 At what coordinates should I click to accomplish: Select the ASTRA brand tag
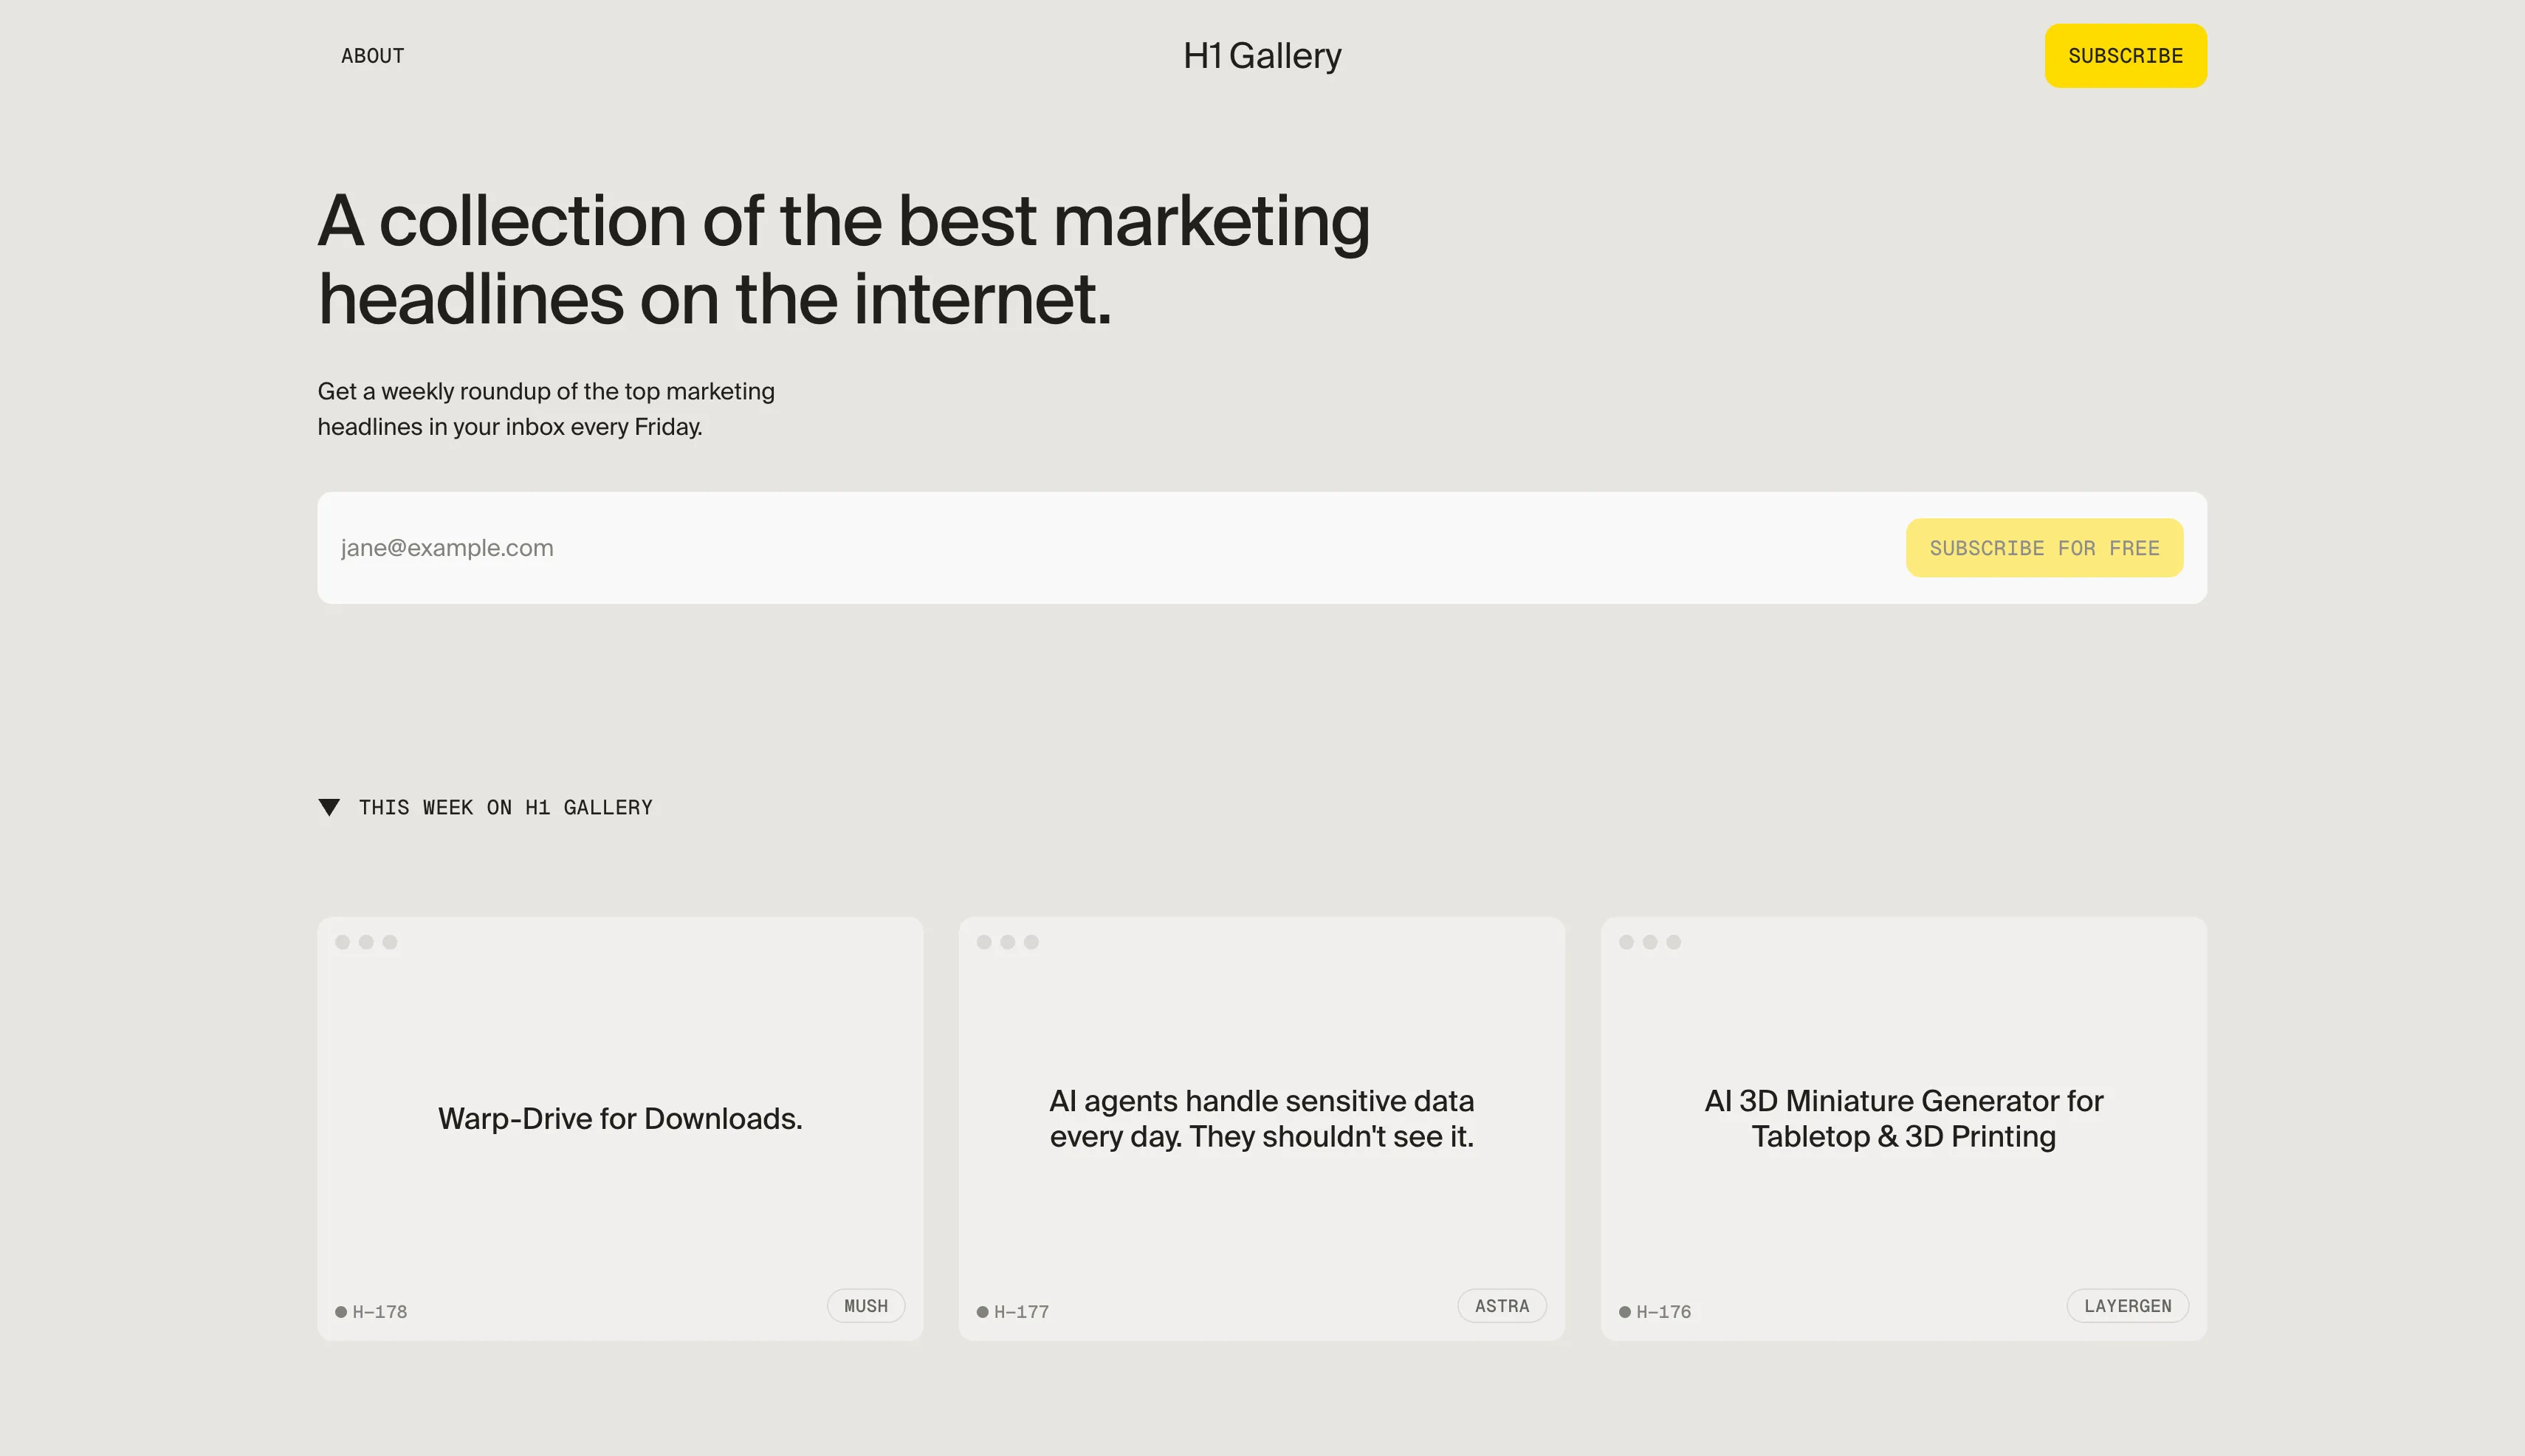[1501, 1306]
